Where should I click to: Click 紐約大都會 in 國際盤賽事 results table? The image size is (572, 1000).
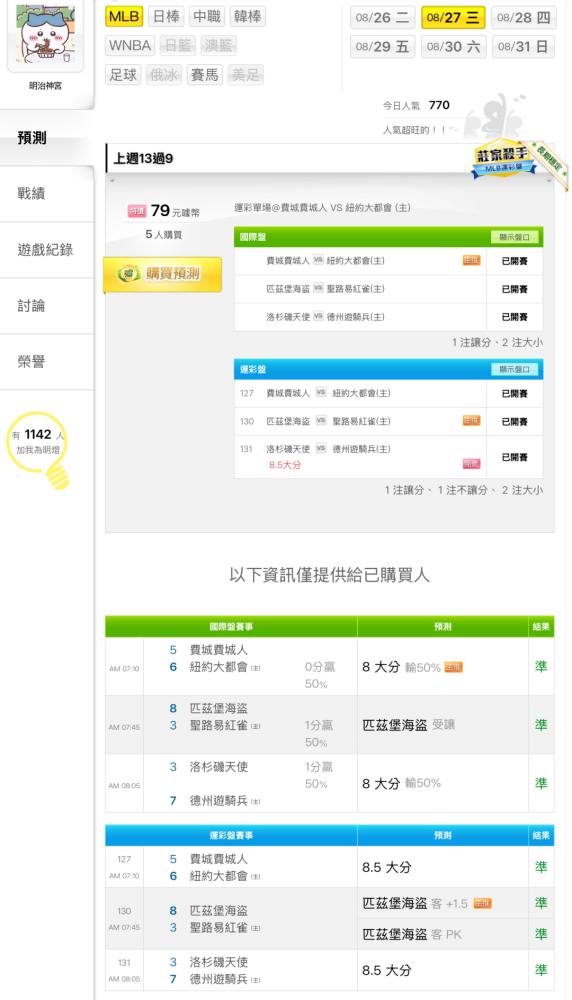pos(219,667)
